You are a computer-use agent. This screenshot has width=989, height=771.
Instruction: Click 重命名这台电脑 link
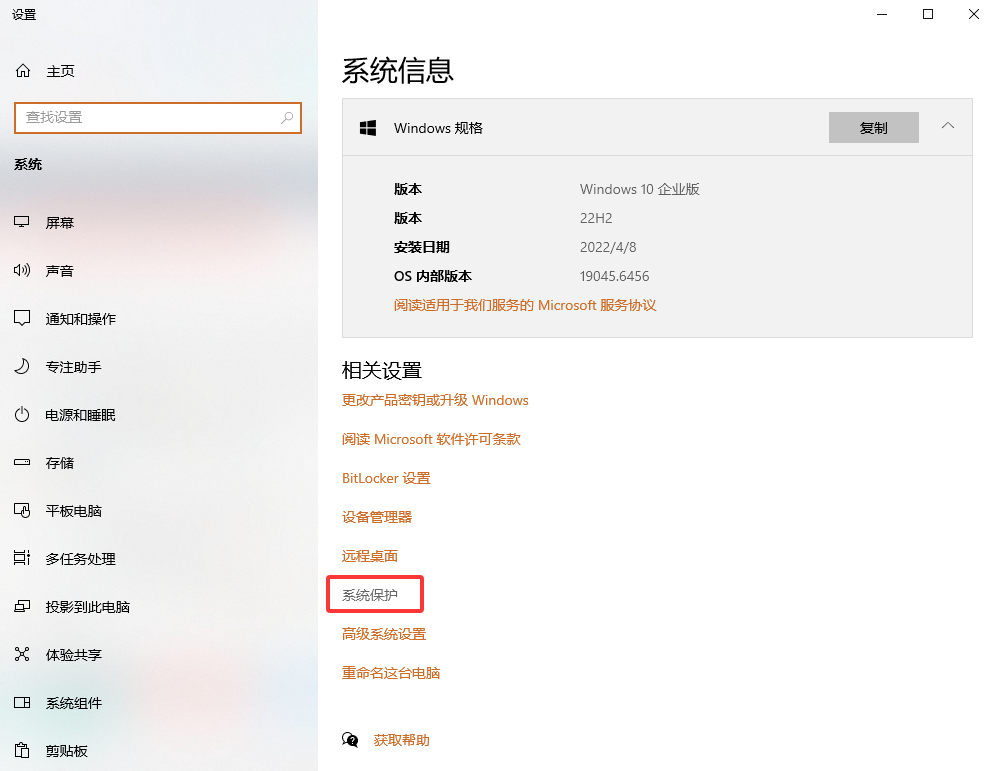click(x=391, y=673)
